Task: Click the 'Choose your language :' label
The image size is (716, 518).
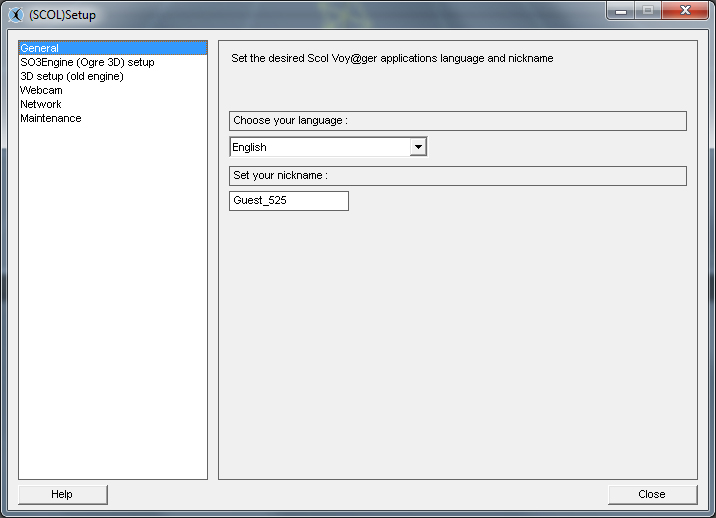Action: tap(290, 121)
